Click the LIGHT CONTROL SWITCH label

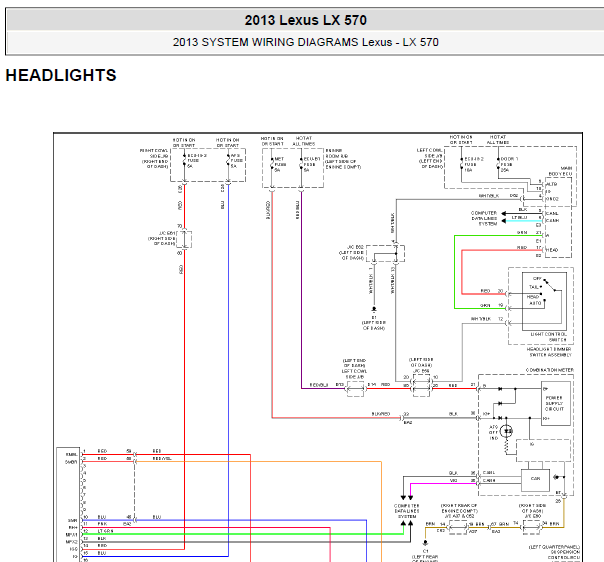[549, 337]
